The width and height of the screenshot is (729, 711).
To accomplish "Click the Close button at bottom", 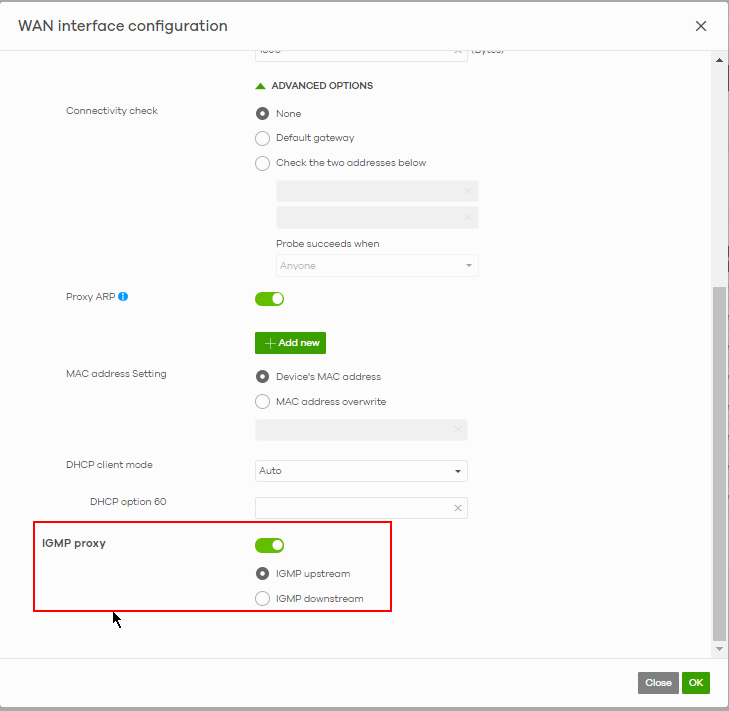I will (658, 683).
